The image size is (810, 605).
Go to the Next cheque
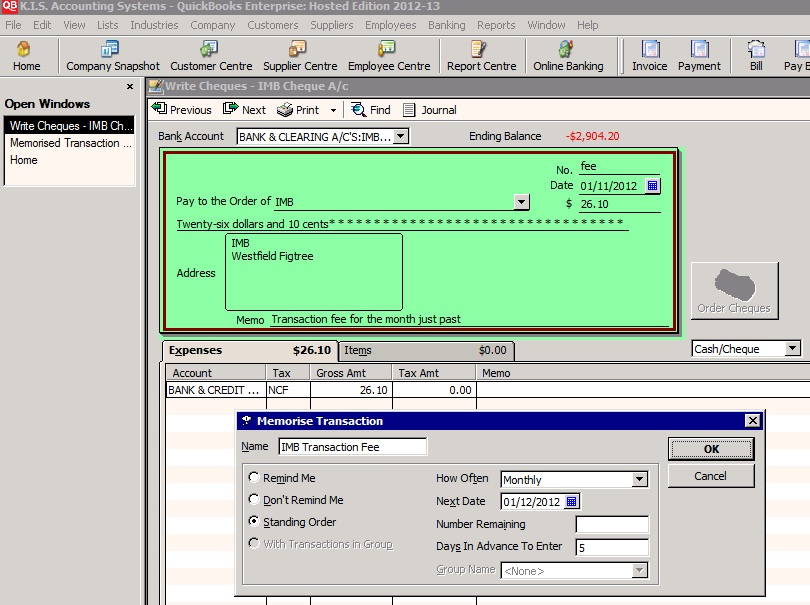[244, 110]
